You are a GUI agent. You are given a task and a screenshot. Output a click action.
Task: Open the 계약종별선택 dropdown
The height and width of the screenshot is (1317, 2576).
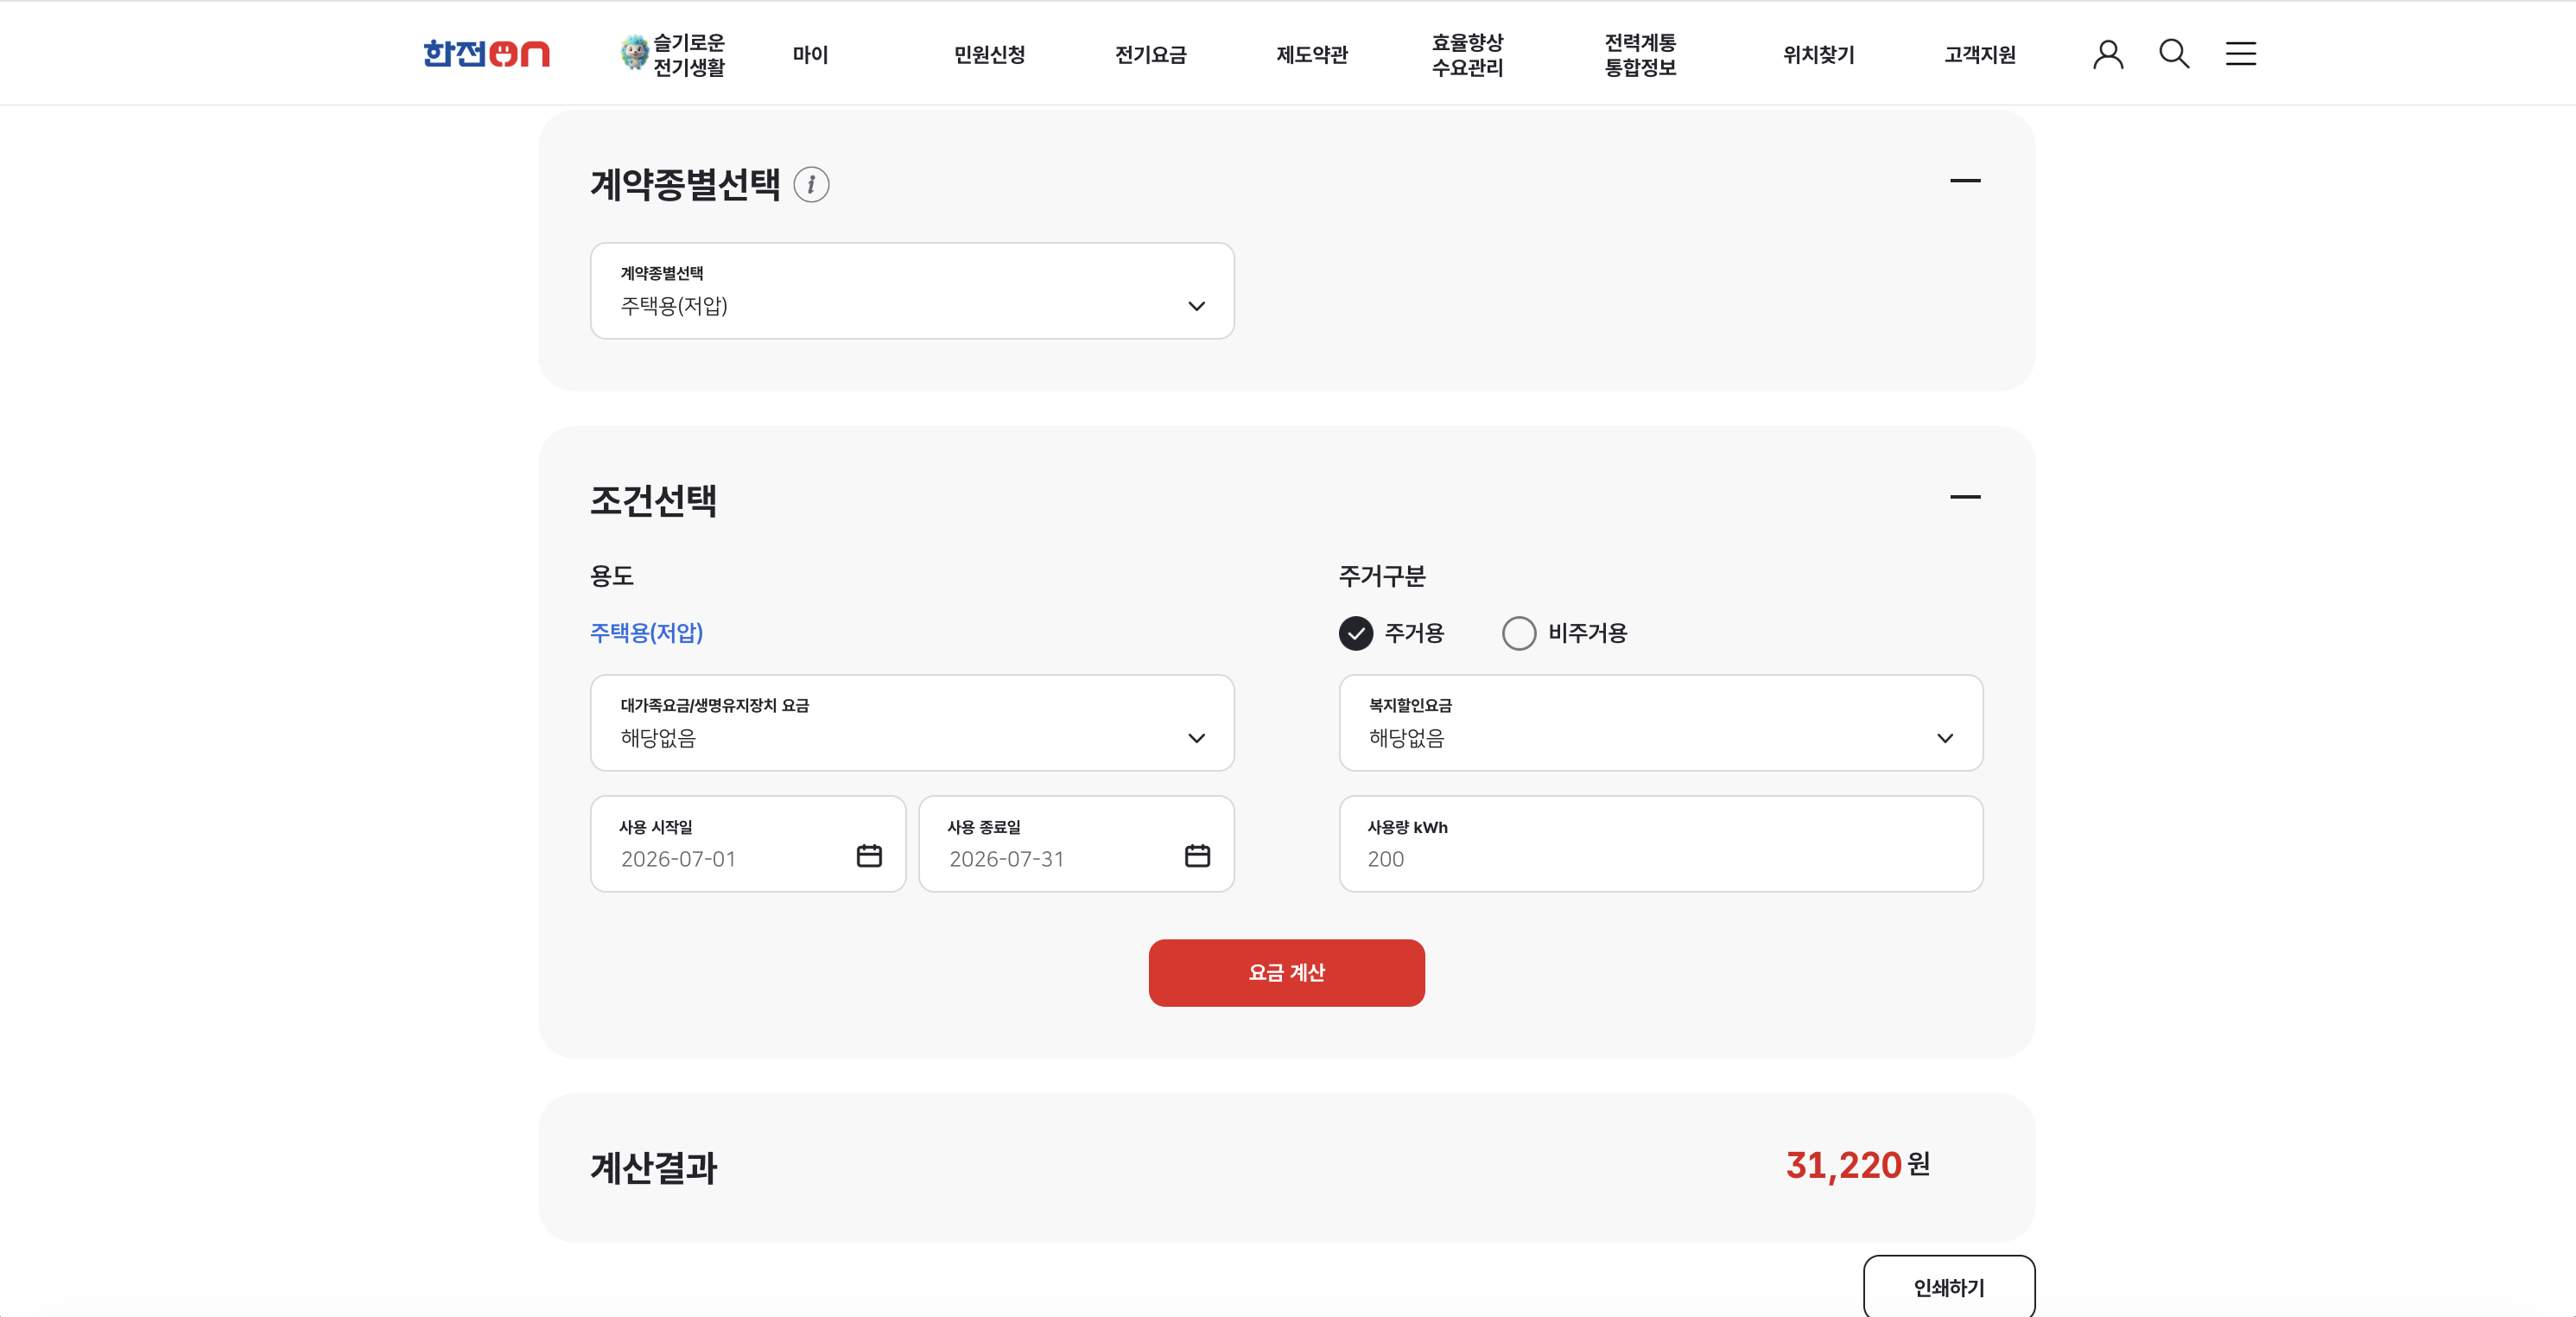(x=912, y=291)
